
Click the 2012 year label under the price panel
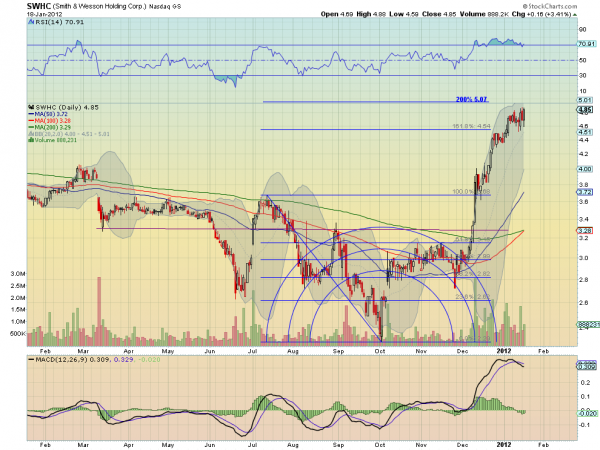[x=504, y=351]
